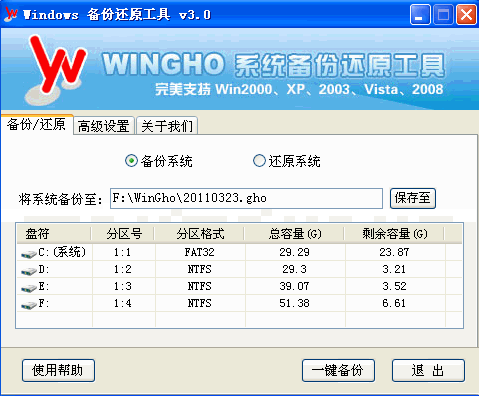Sort by 总容量(G) column header
Image resolution: width=479 pixels, height=396 pixels.
pyautogui.click(x=295, y=233)
